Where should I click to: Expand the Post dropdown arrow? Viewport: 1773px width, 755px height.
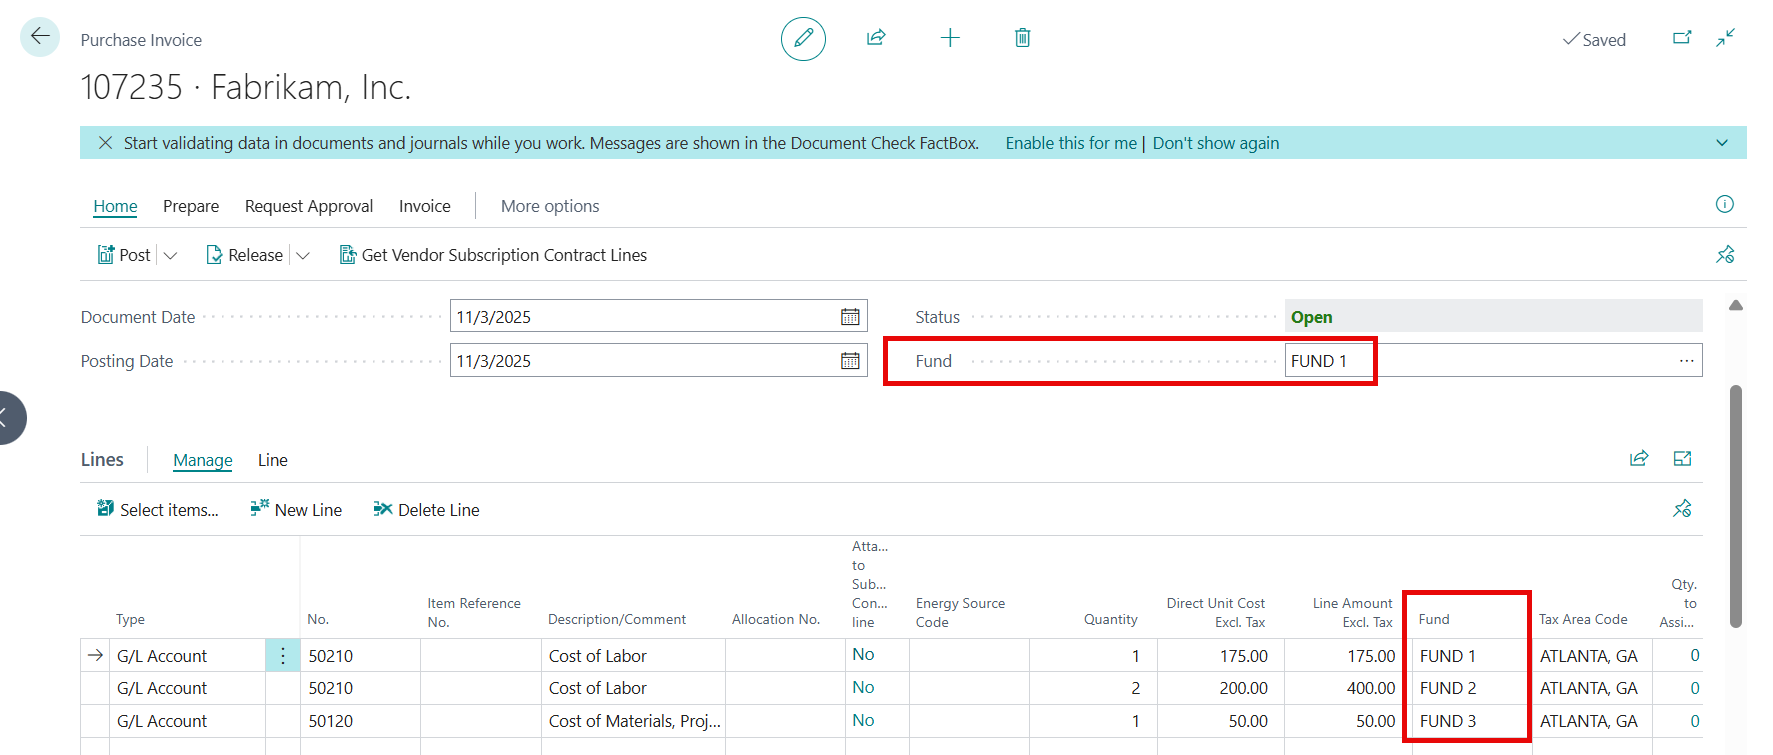coord(171,256)
